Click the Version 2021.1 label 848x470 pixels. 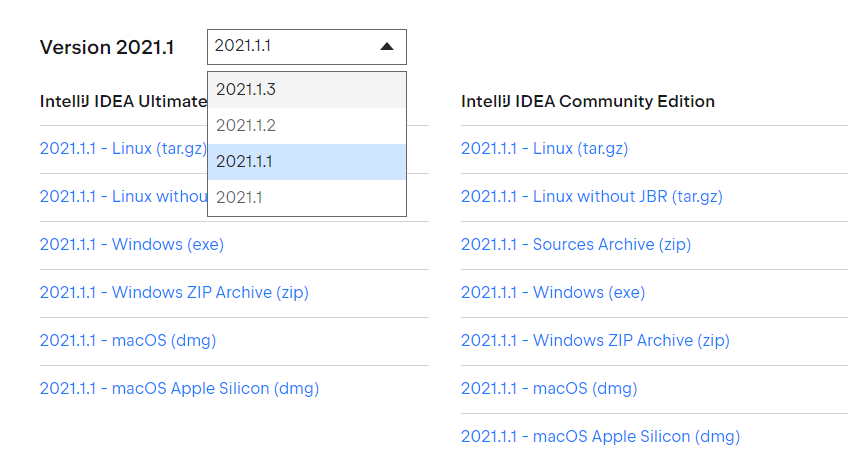pos(106,47)
